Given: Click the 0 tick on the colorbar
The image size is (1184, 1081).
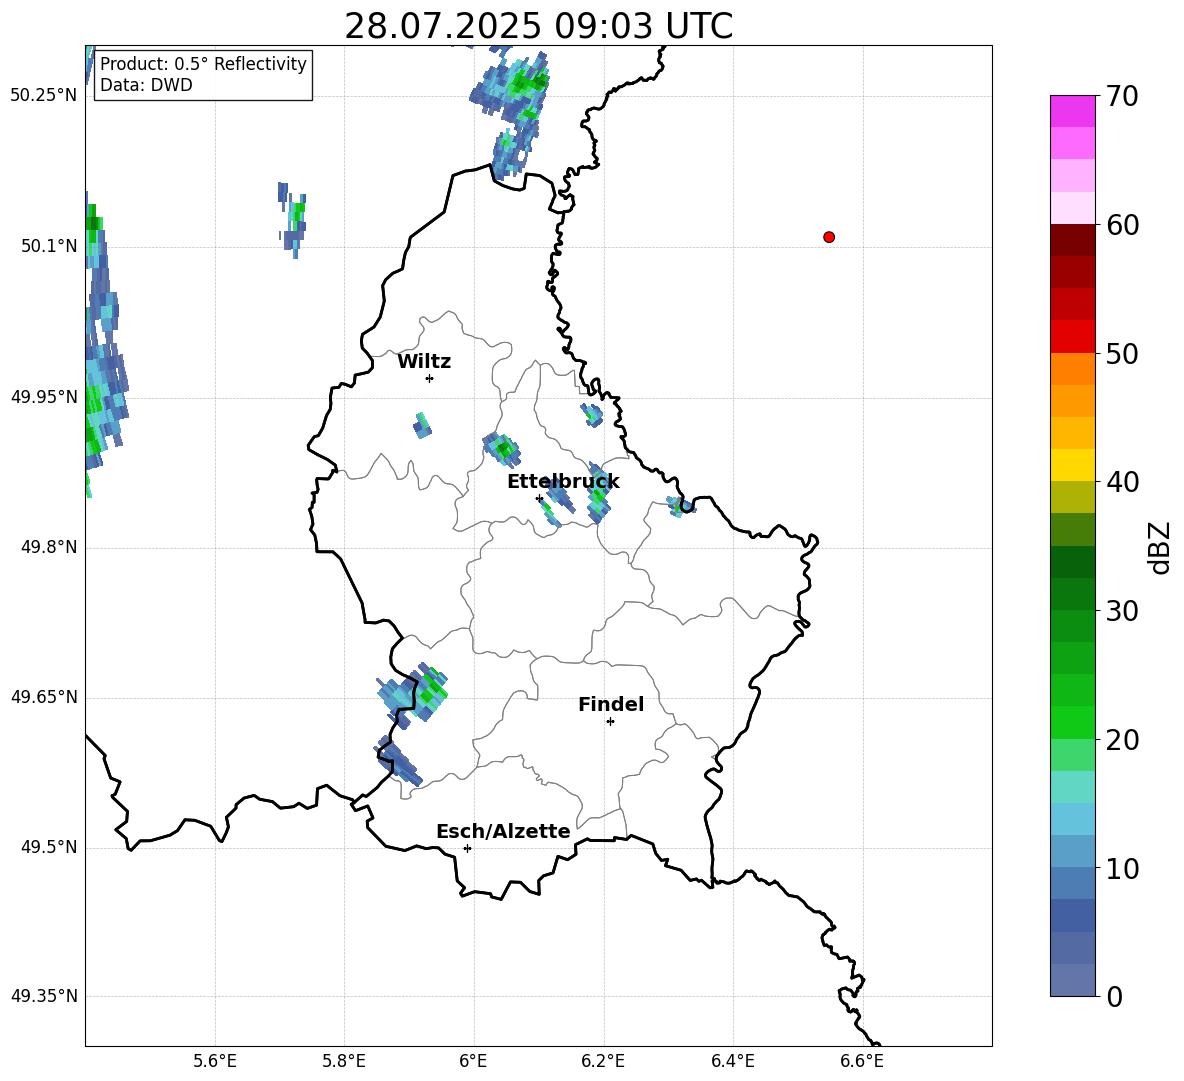Looking at the screenshot, I should 1114,996.
